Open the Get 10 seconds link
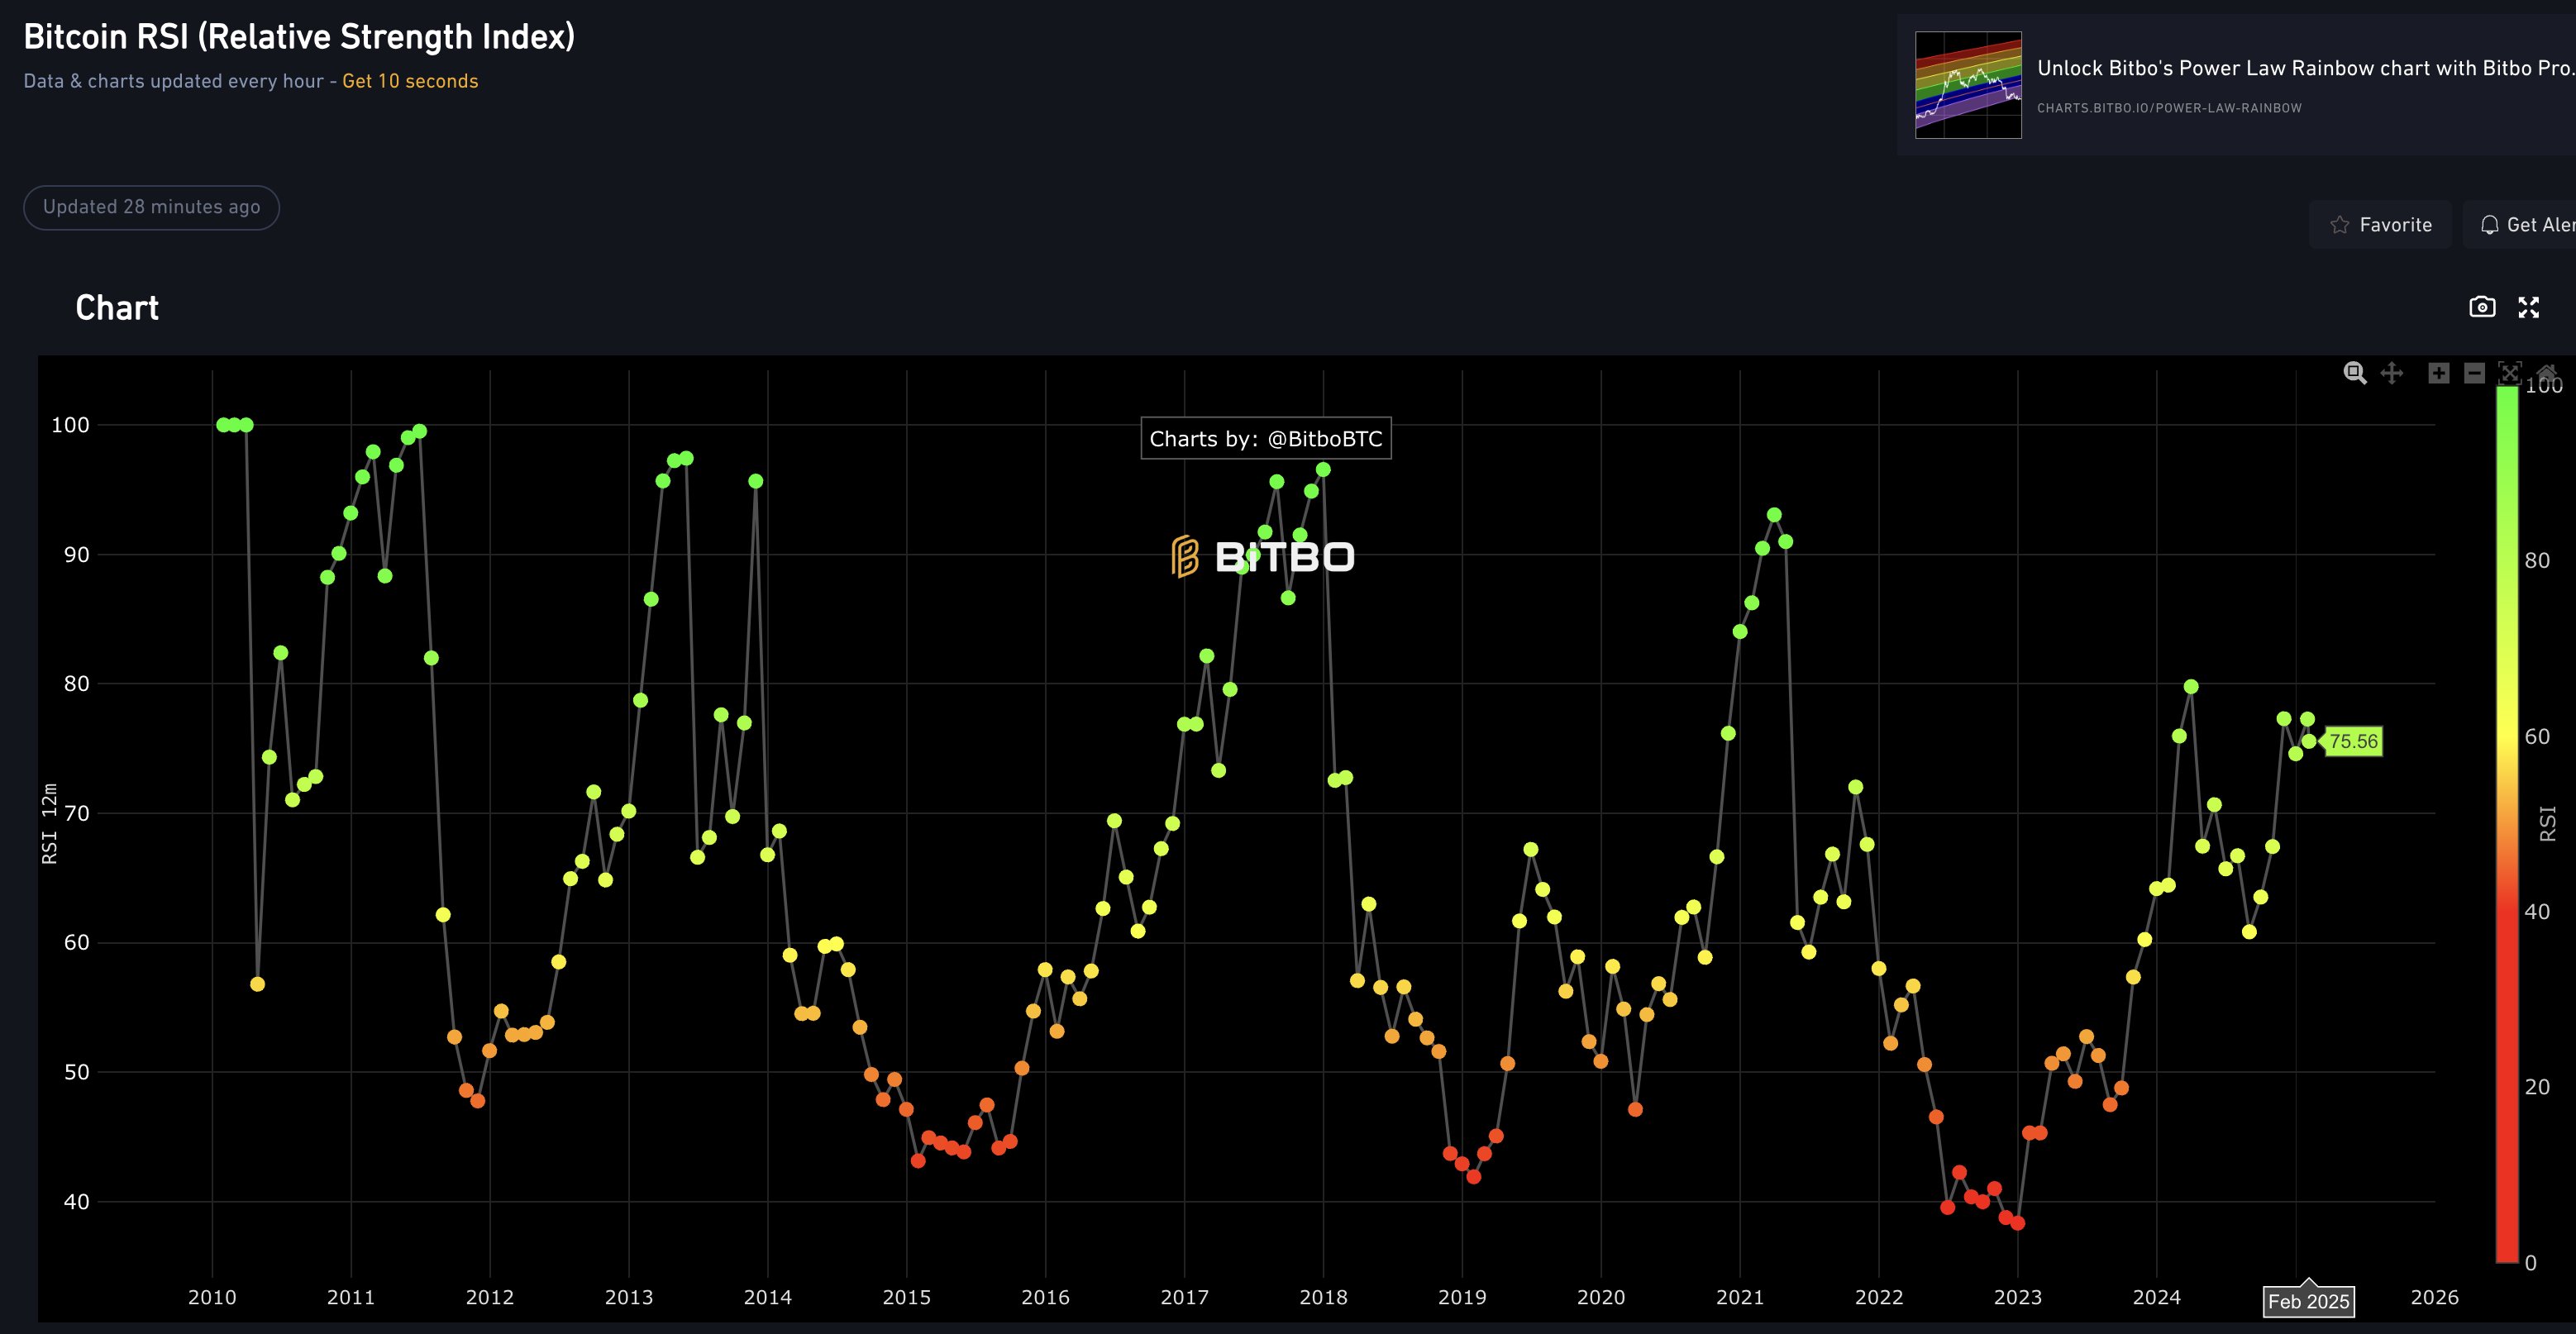The height and width of the screenshot is (1334, 2576). (410, 81)
